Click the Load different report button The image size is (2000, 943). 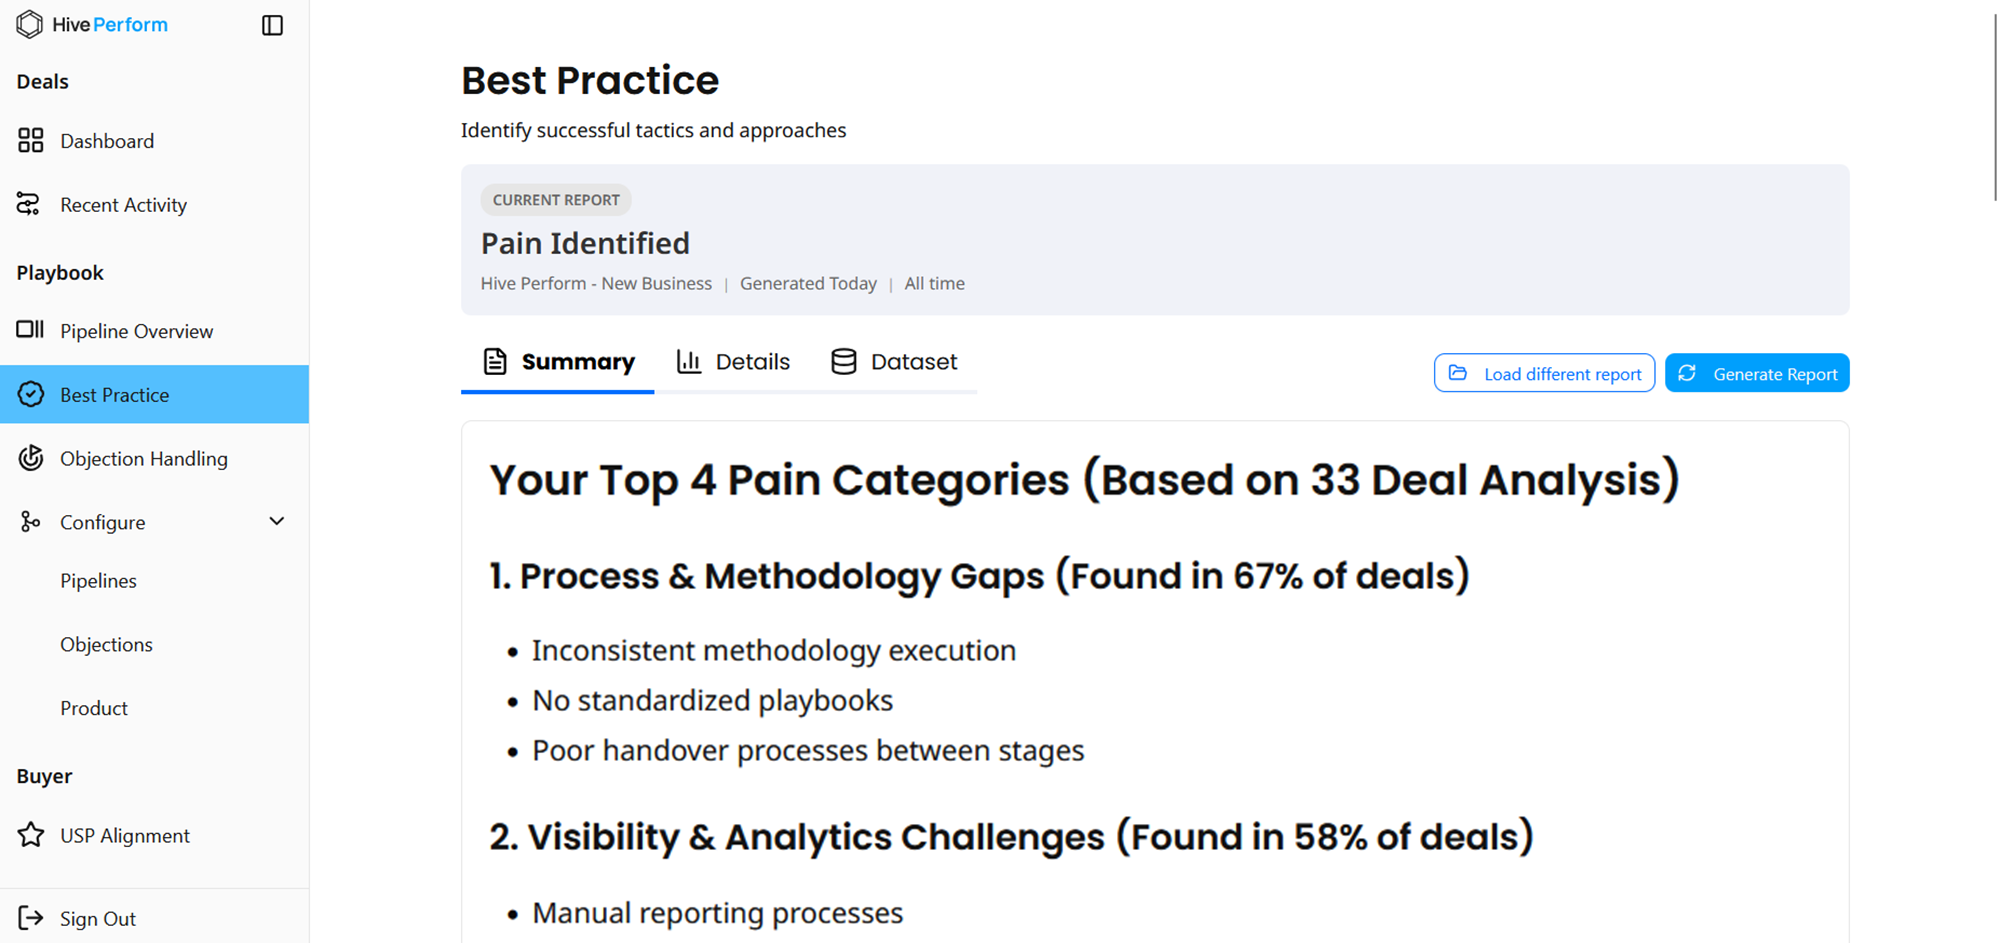tap(1544, 373)
